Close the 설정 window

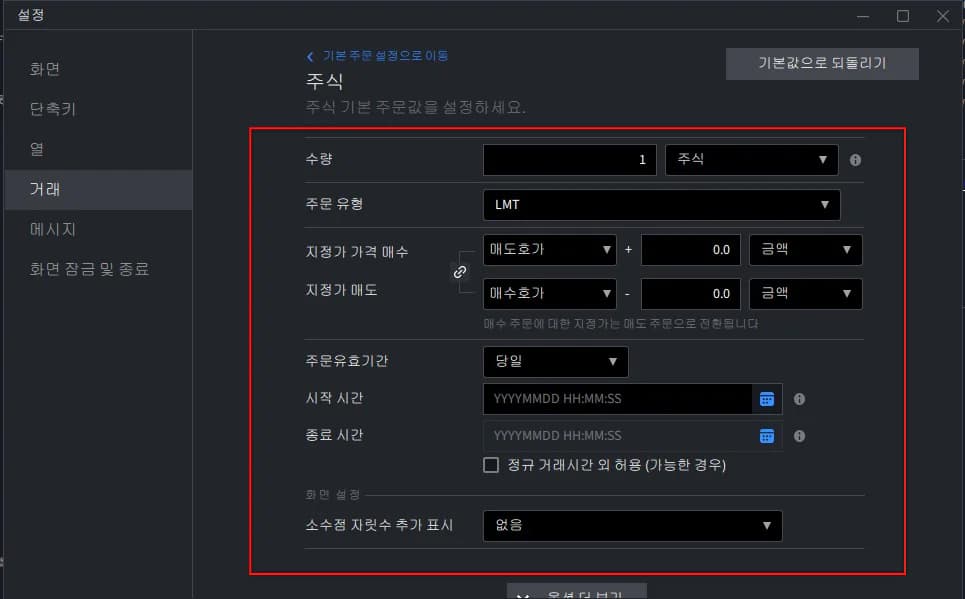942,16
